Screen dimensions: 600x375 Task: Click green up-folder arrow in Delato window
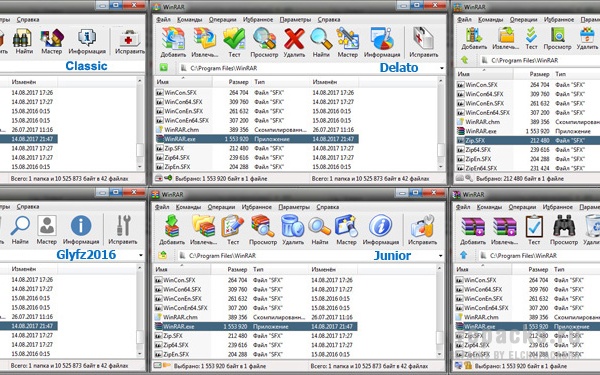(163, 68)
